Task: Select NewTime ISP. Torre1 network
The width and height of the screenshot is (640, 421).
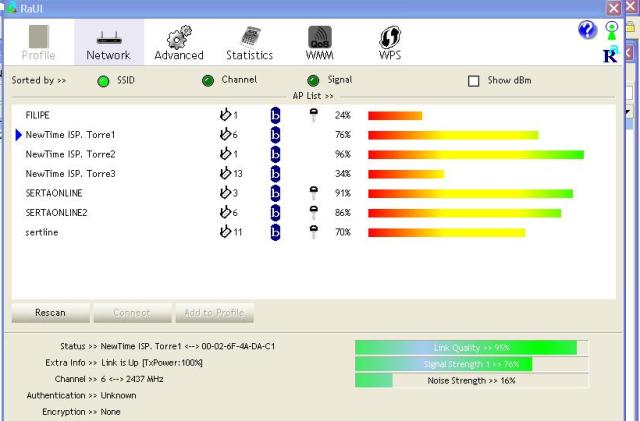Action: 313,135
